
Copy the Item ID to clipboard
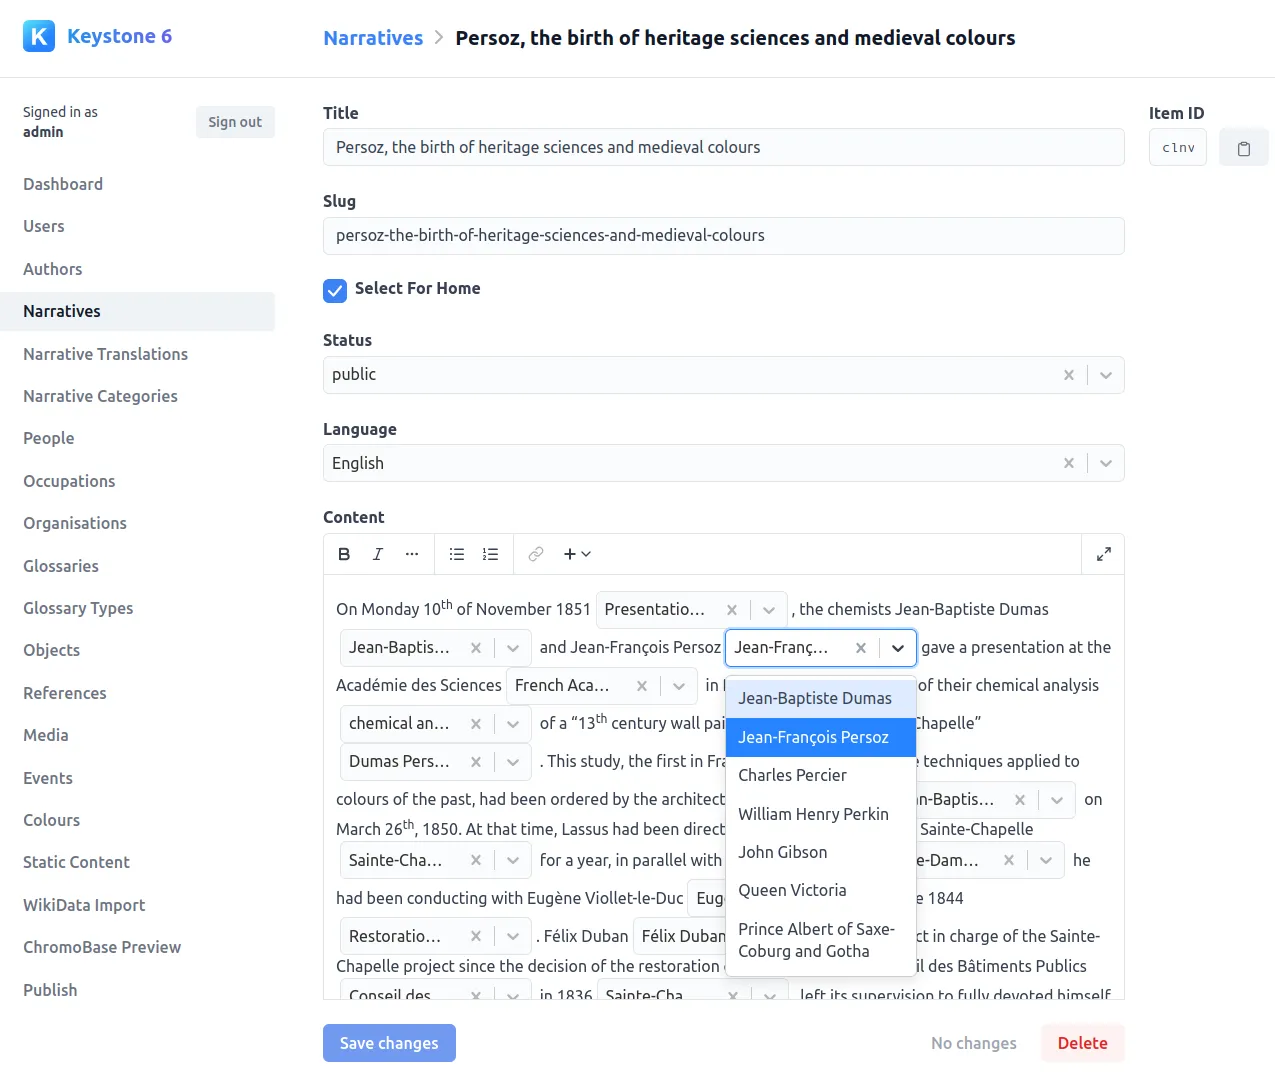coord(1243,148)
